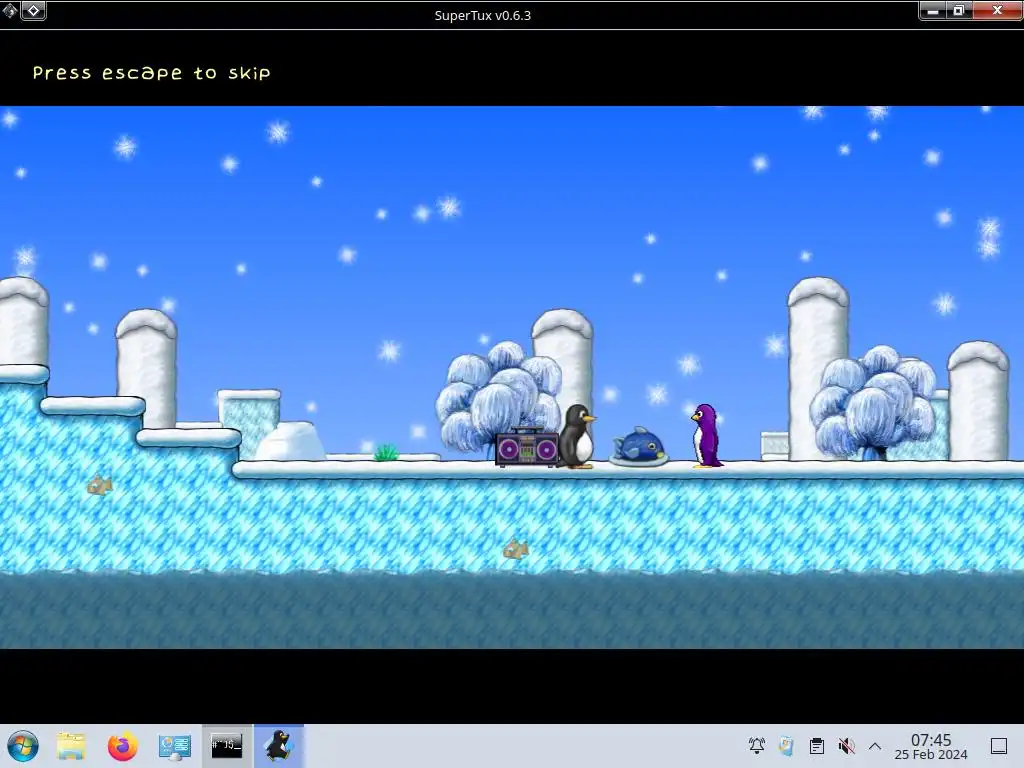This screenshot has height=768, width=1024.
Task: Expand the hidden tray icons arrow
Action: tap(875, 746)
